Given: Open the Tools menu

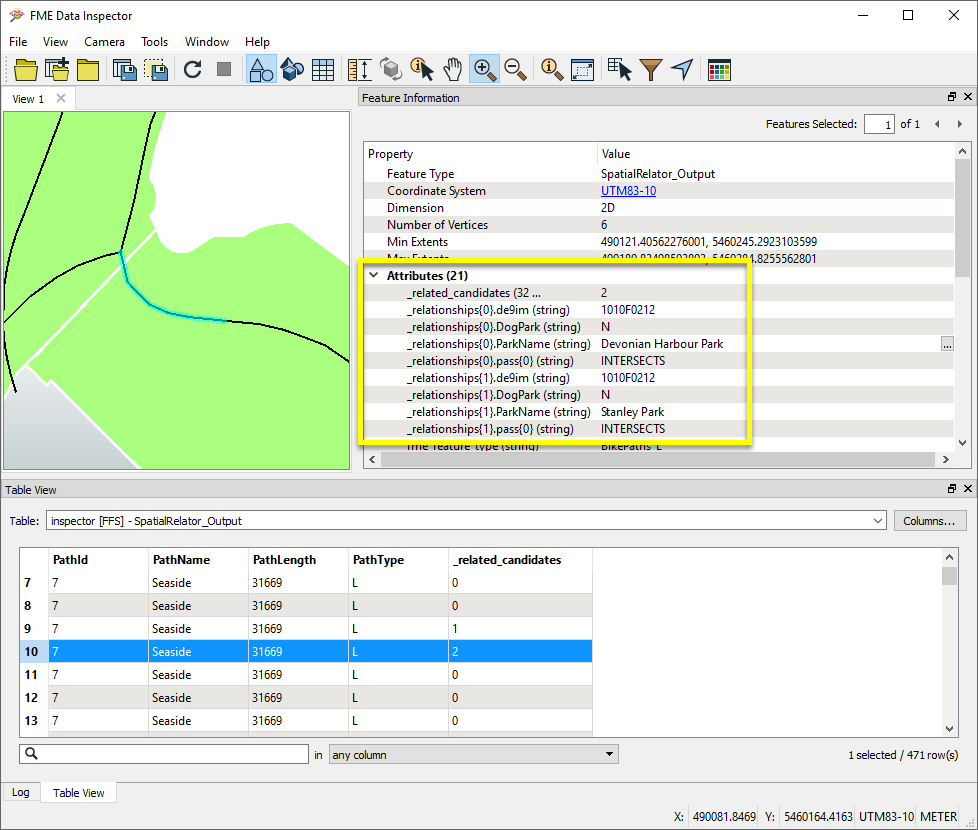Looking at the screenshot, I should (154, 42).
